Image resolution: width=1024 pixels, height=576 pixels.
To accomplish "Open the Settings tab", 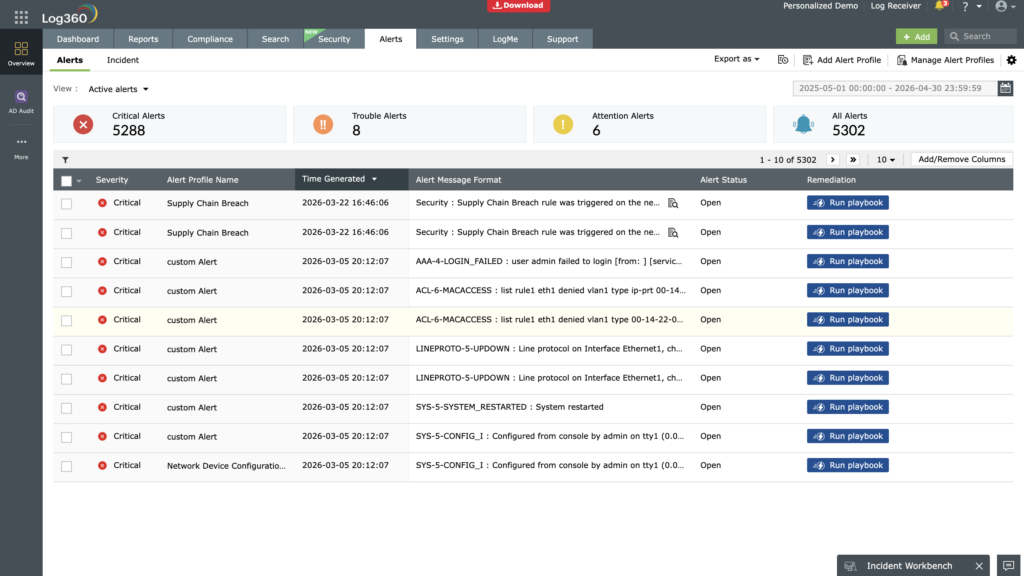I will 447,39.
